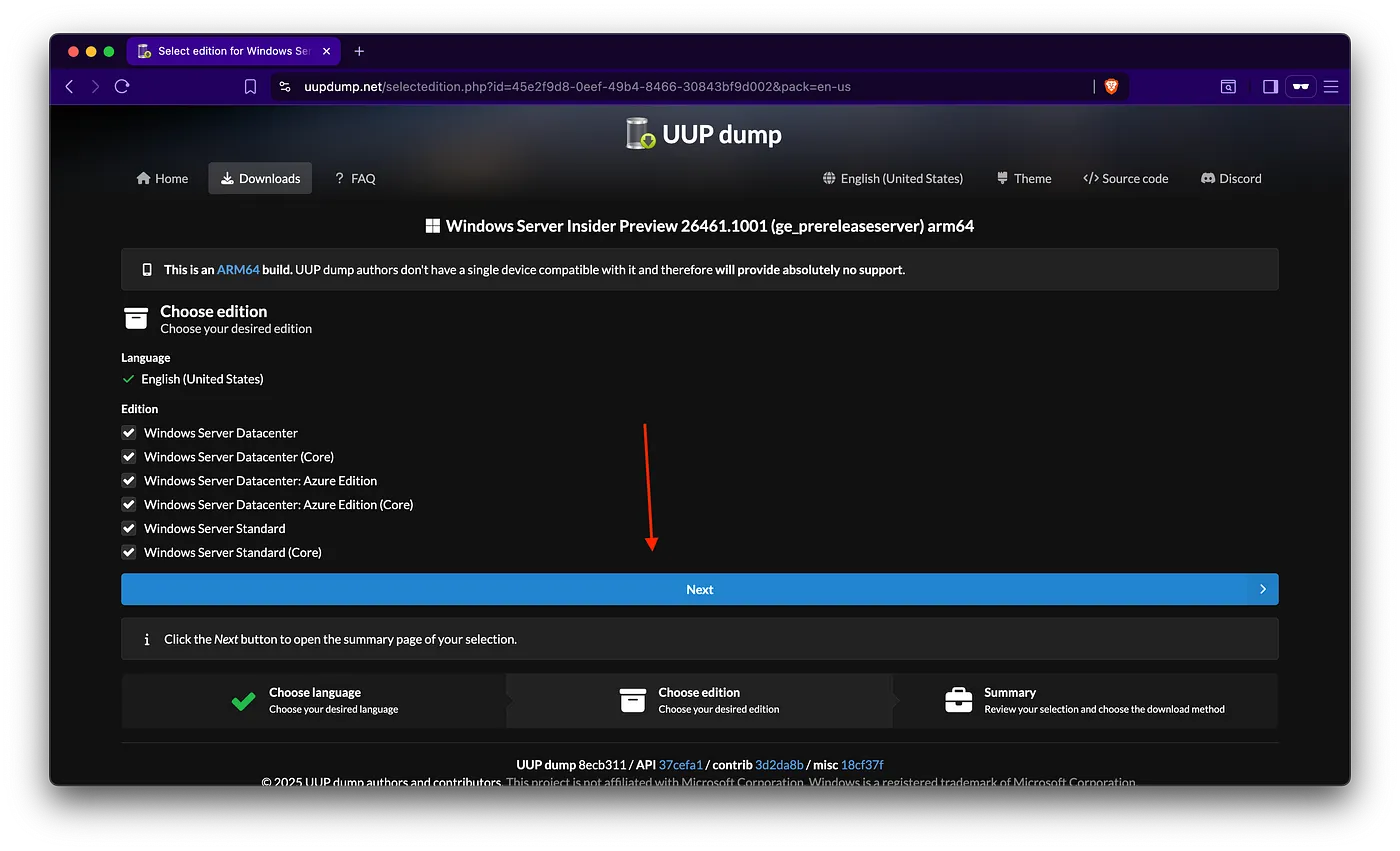Click the address bar URL field
This screenshot has height=851, width=1400.
pos(680,87)
